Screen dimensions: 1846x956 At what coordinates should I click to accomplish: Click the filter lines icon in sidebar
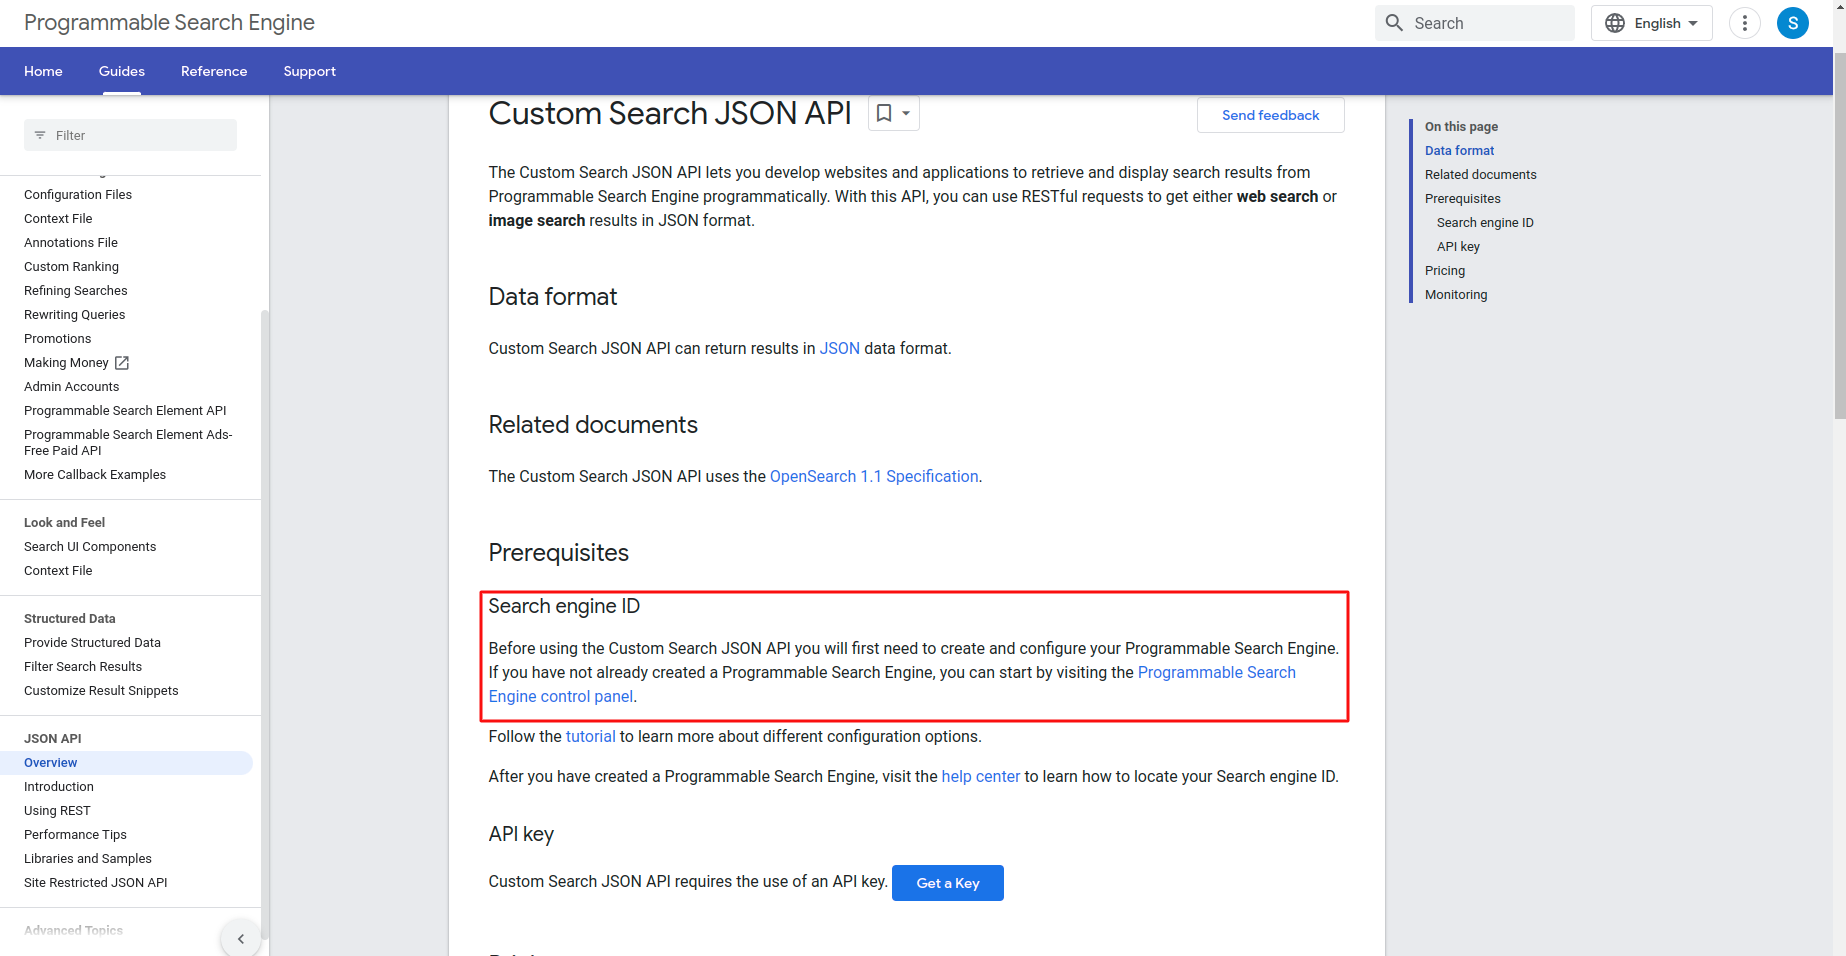coord(40,135)
